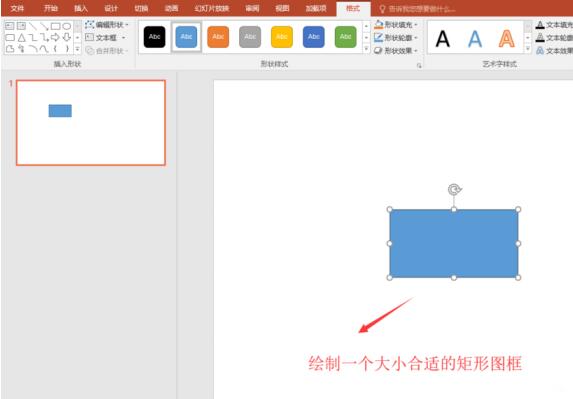Switch to the Transitions (切换) tab
Screen dimensions: 573x399
coord(141,8)
